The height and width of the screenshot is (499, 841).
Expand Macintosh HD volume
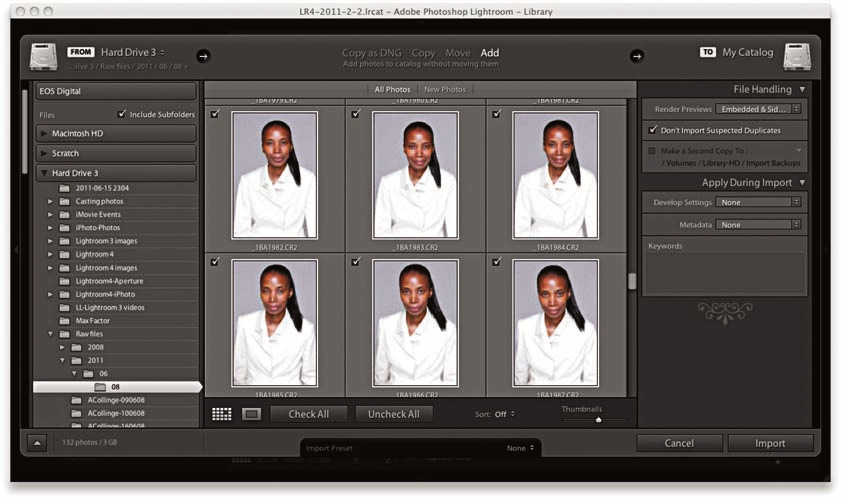click(x=44, y=133)
